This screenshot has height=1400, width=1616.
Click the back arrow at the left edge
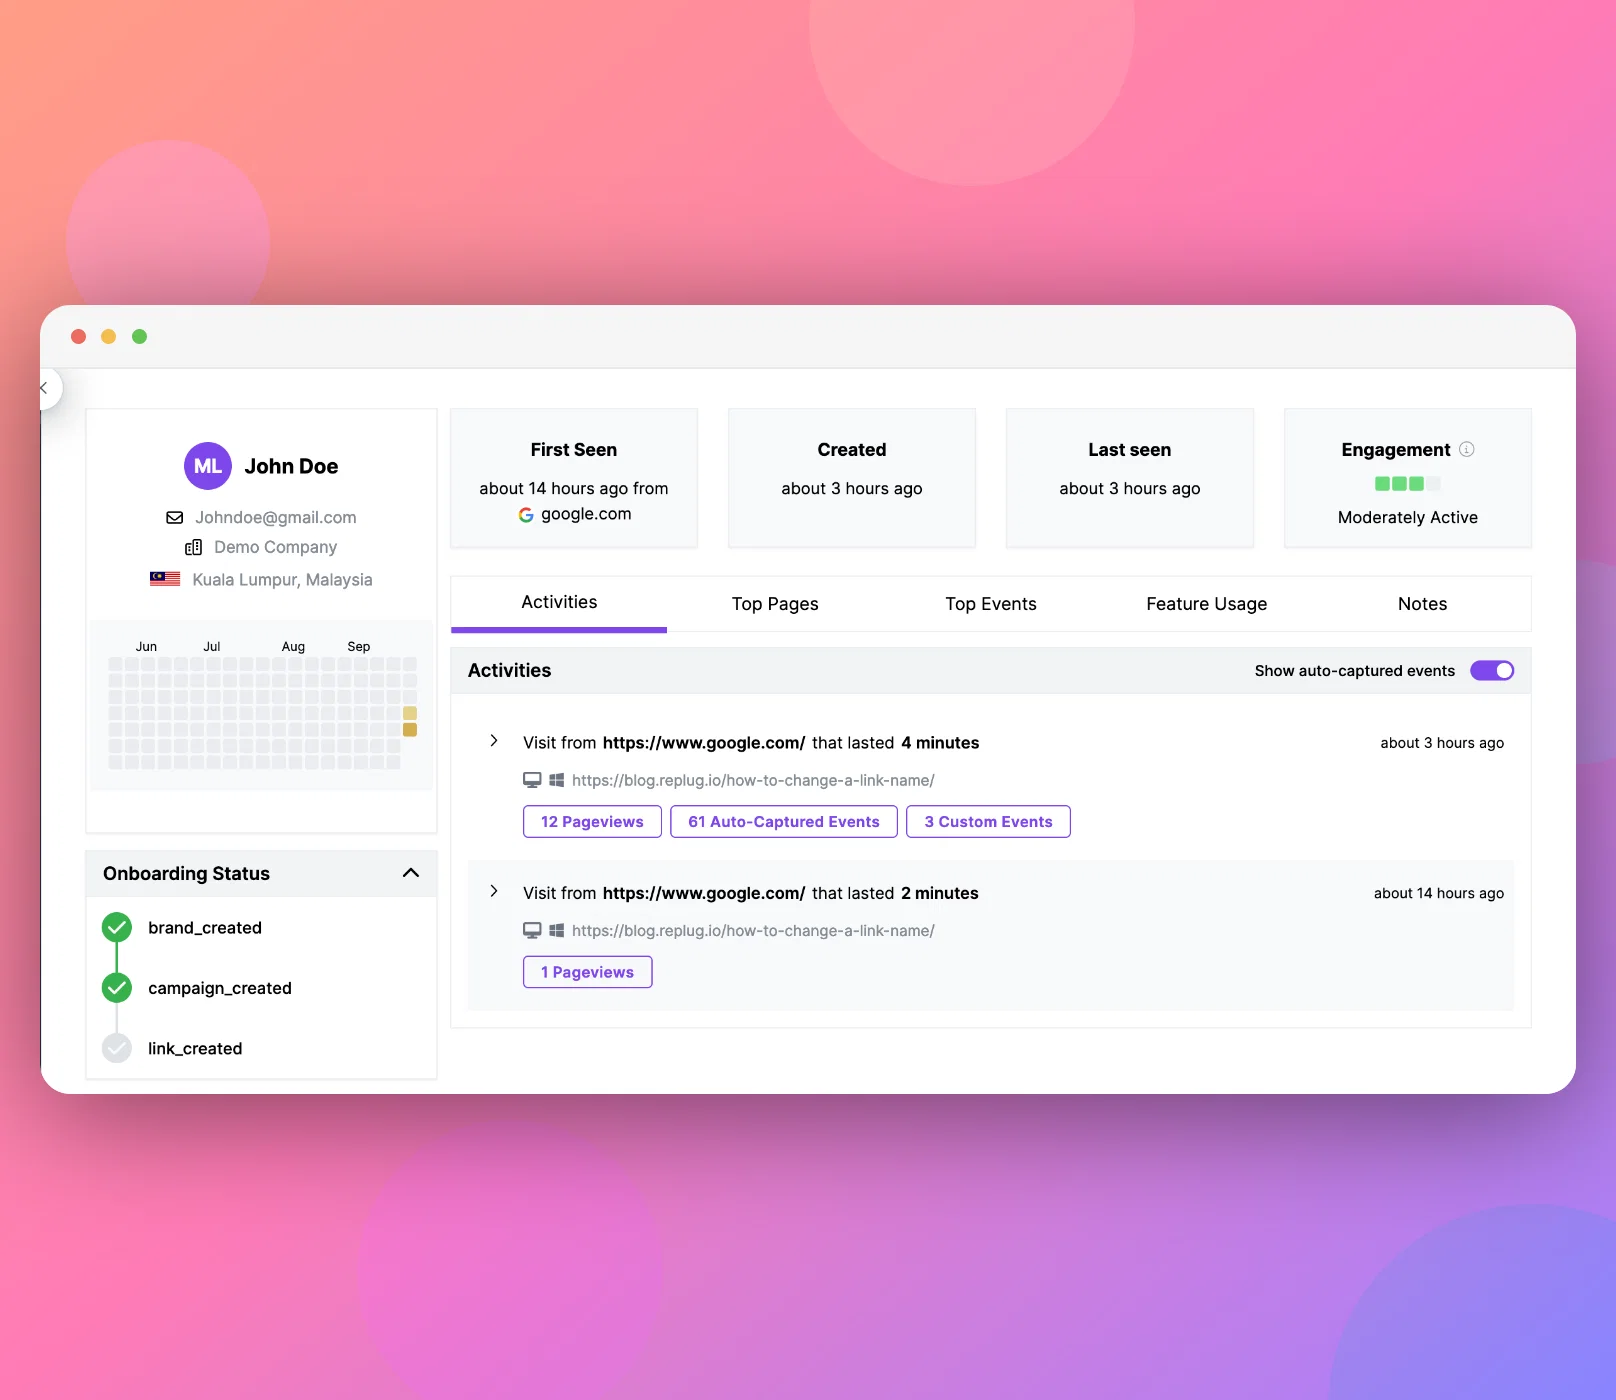[x=45, y=388]
